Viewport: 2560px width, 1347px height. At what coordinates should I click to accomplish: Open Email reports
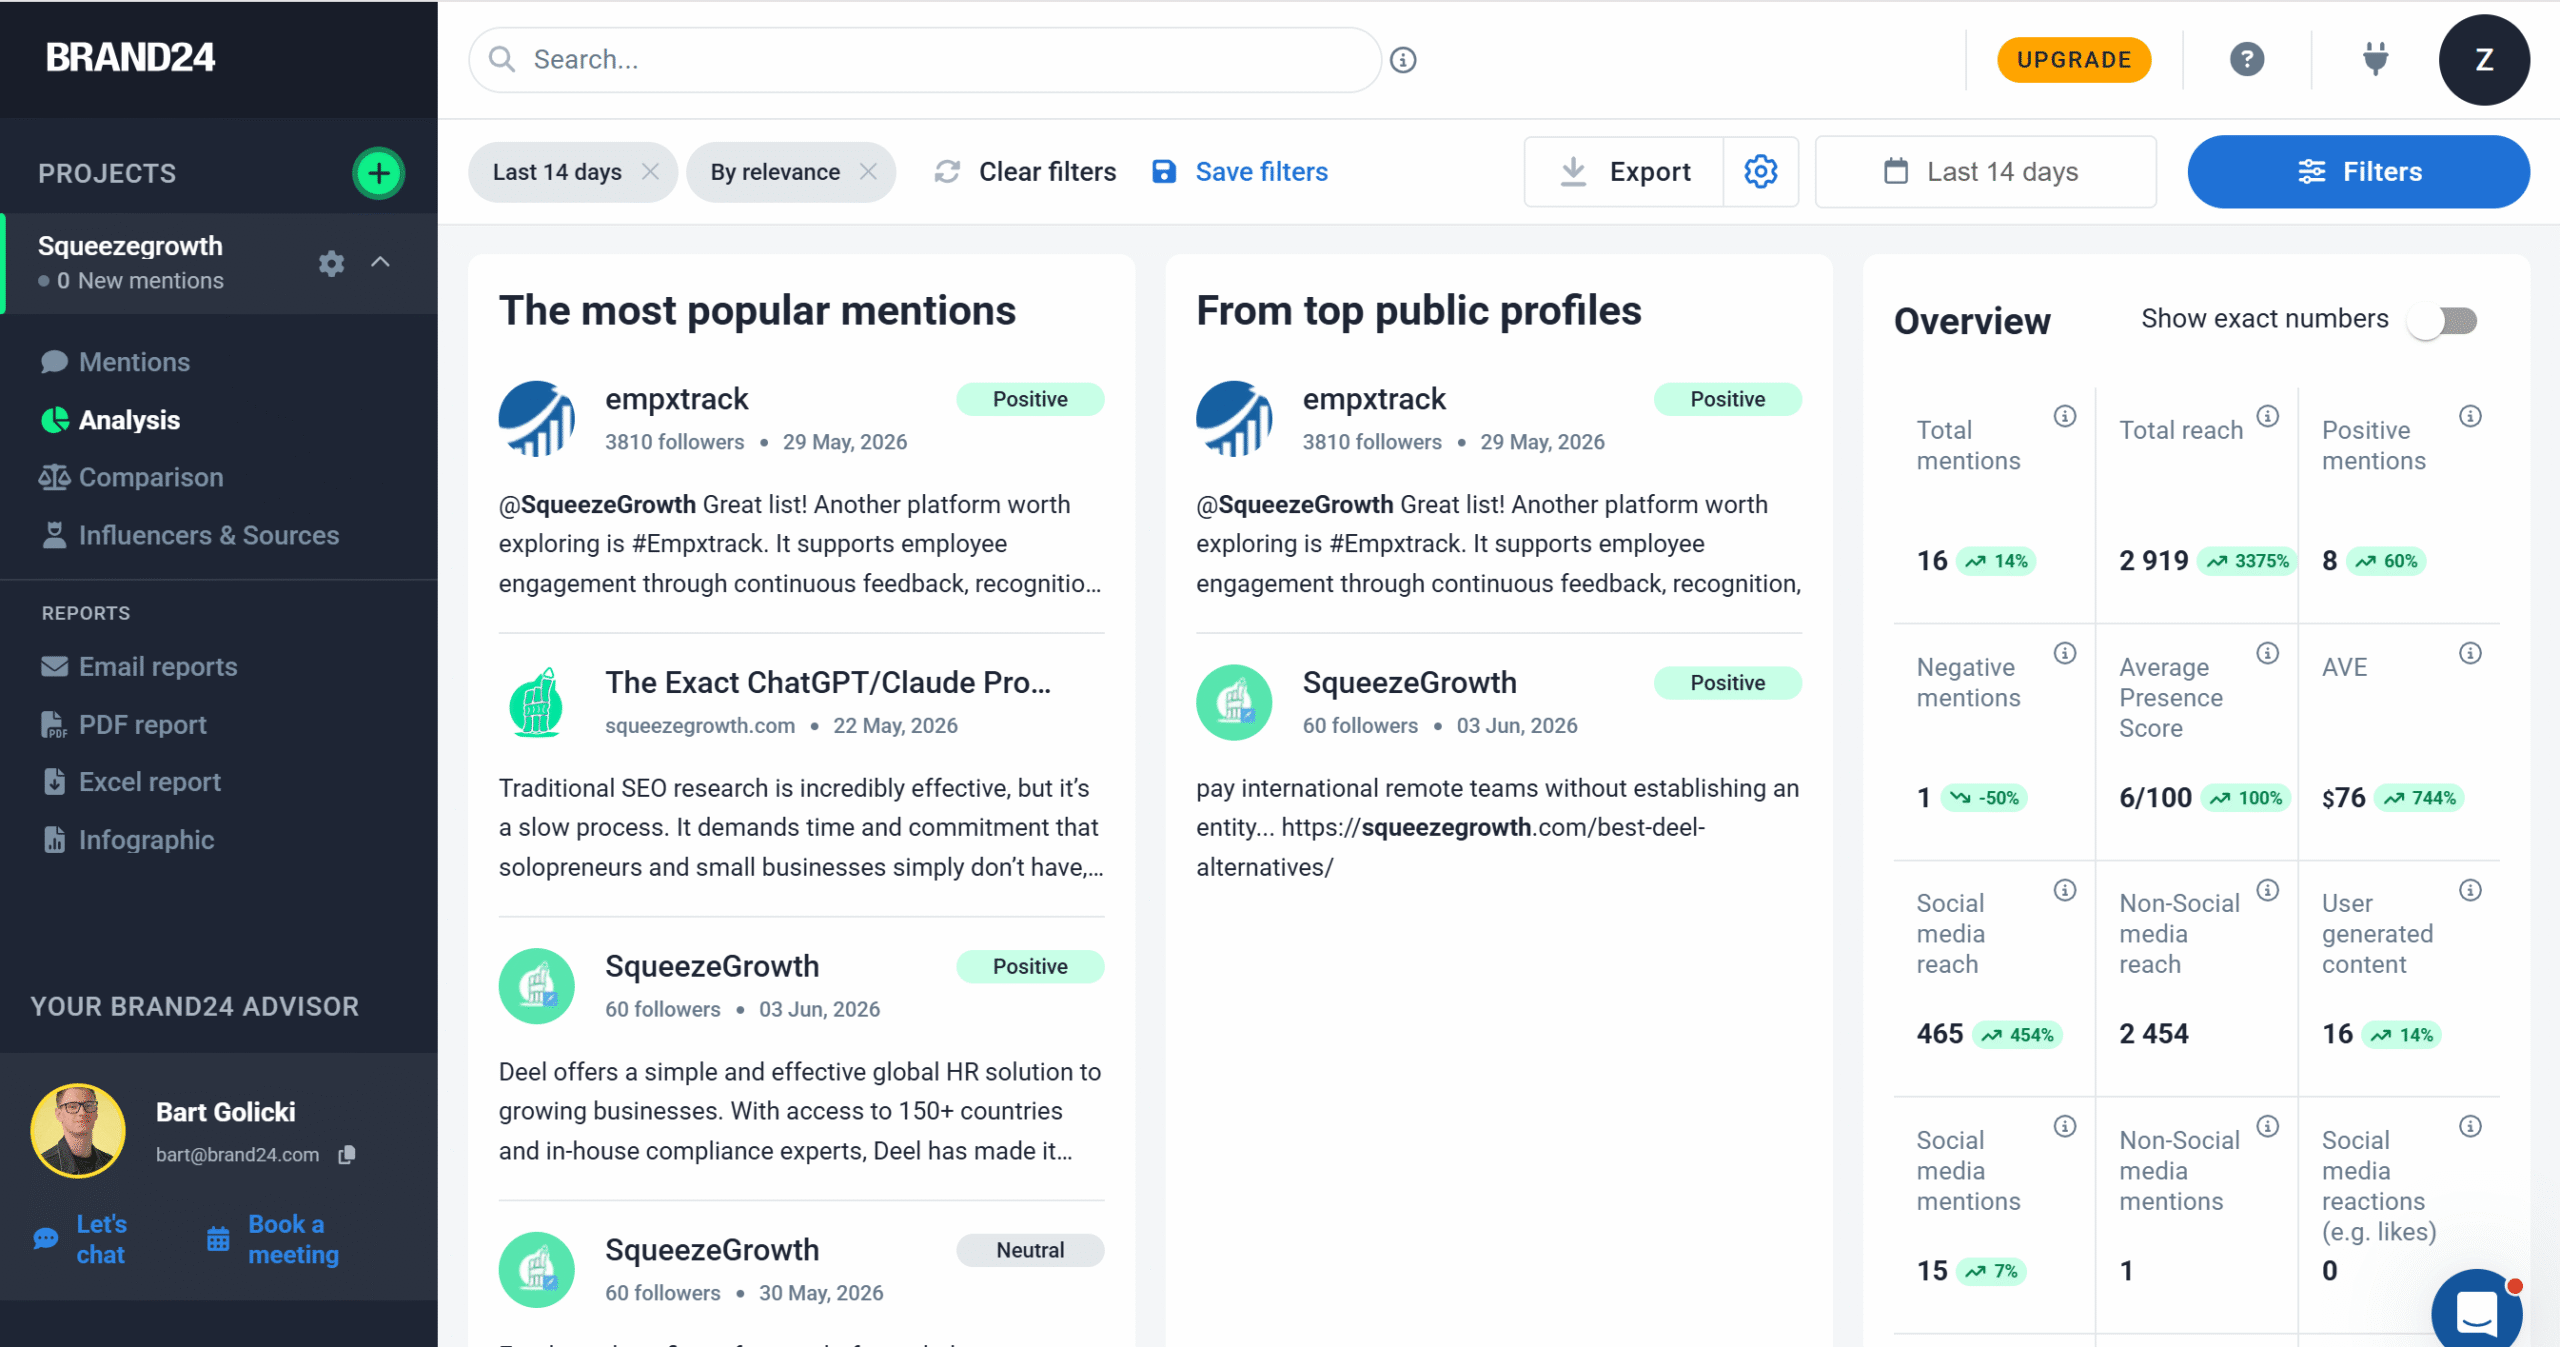(x=139, y=667)
